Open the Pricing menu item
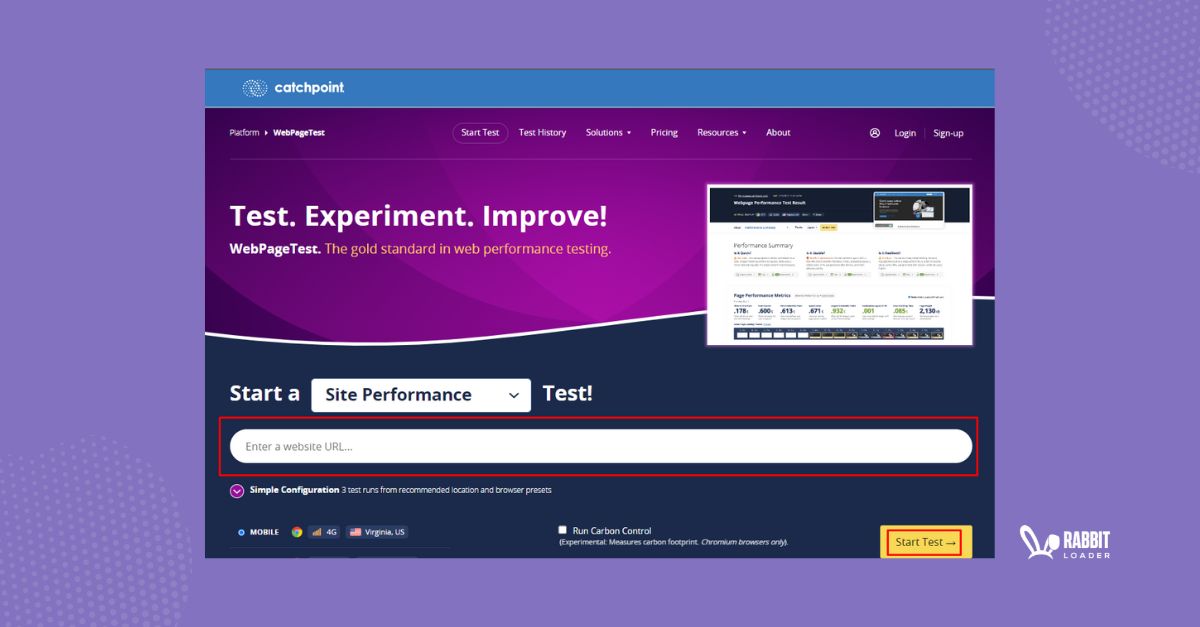The width and height of the screenshot is (1200, 627). coord(663,132)
